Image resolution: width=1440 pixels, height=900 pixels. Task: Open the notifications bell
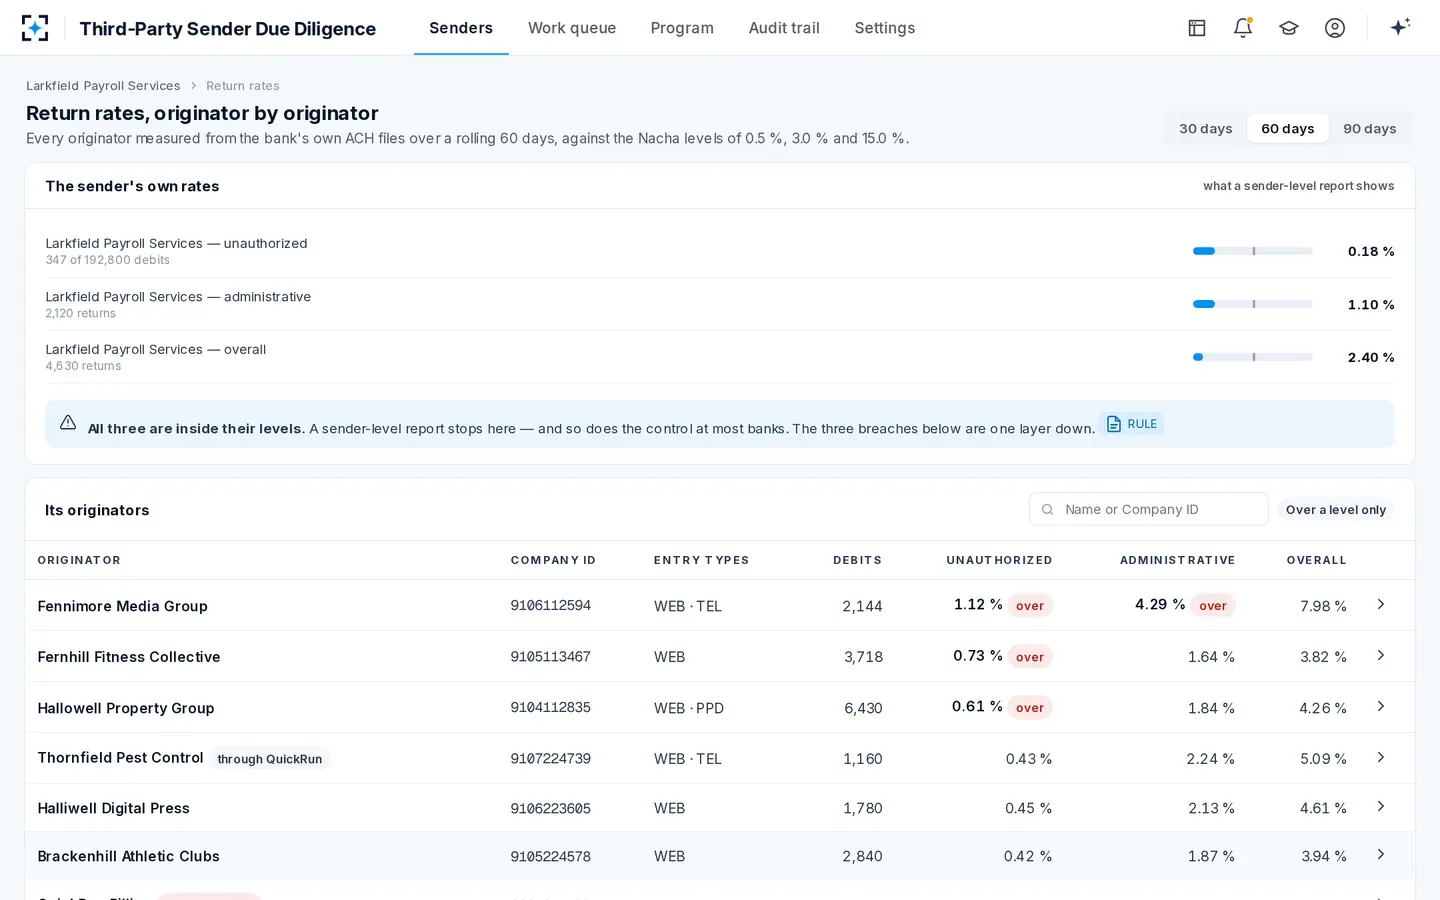(x=1243, y=28)
